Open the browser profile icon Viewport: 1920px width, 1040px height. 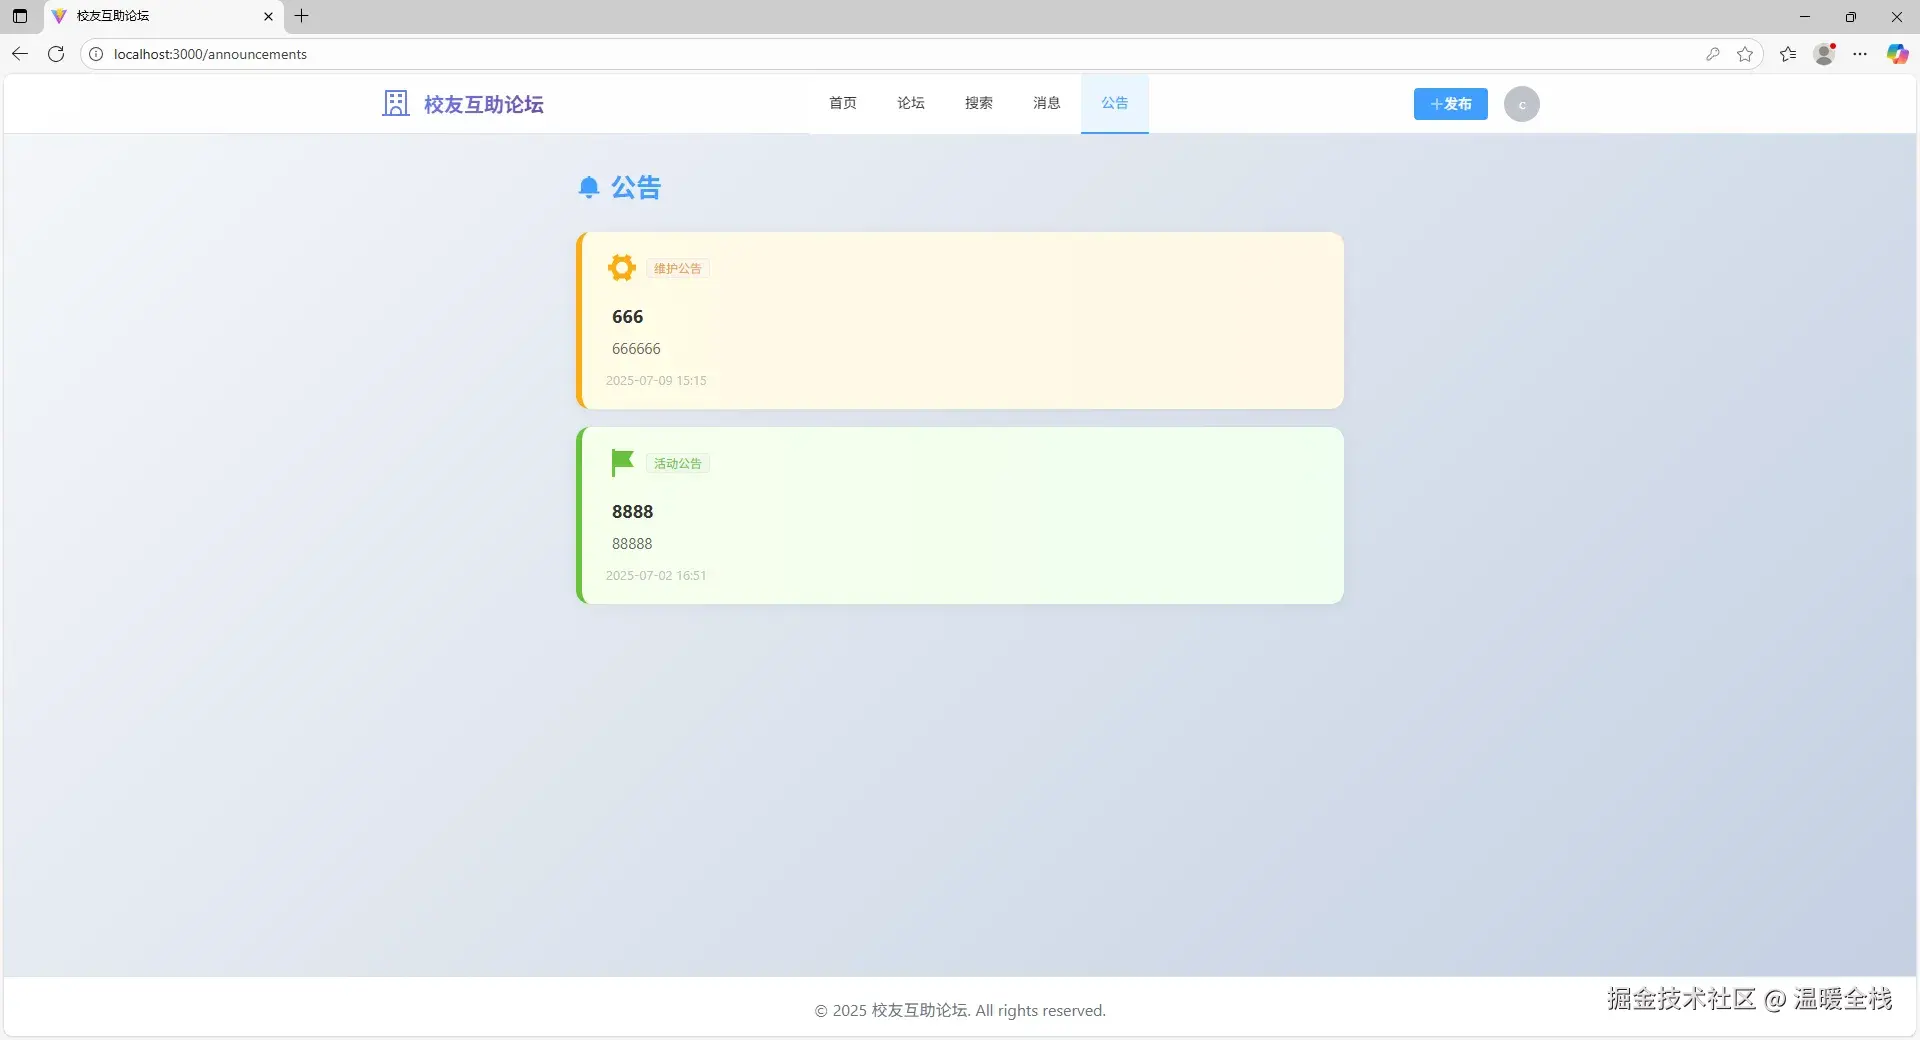point(1824,54)
